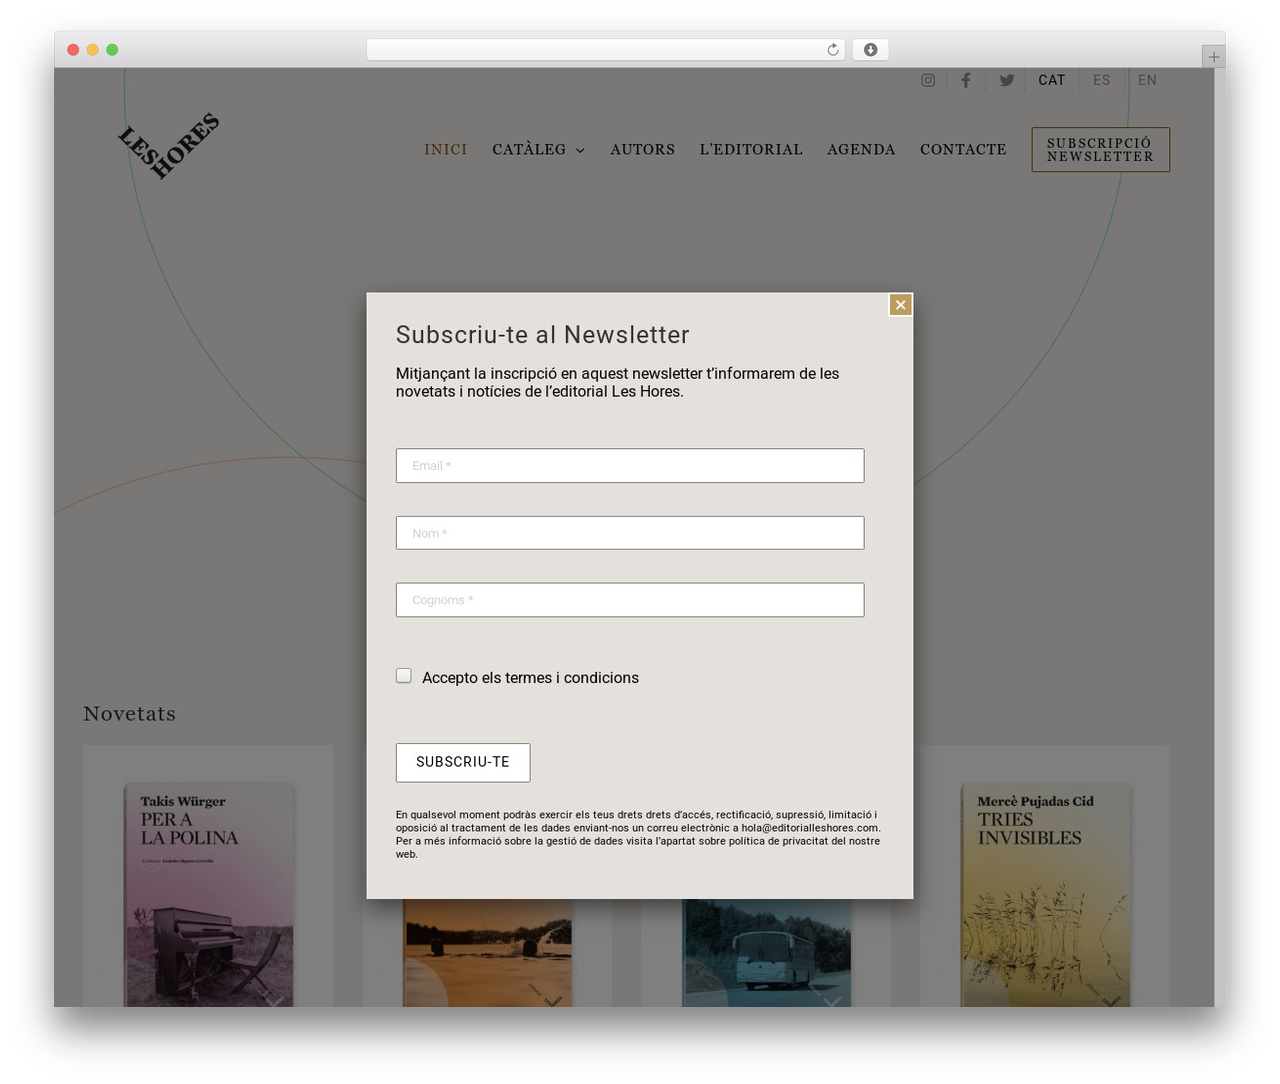Click the browser download icon
Screen dimensions: 1280x1084
pos(870,50)
